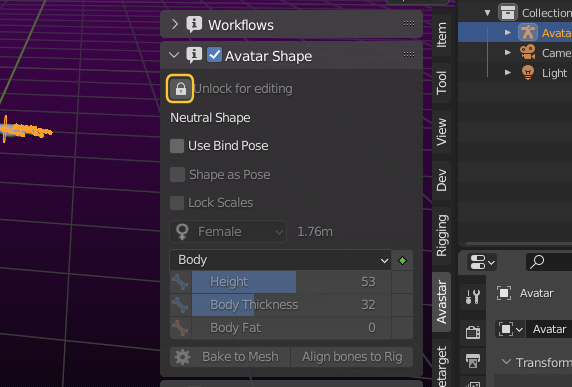
Task: Collapse the Transform panel
Action: tap(506, 362)
